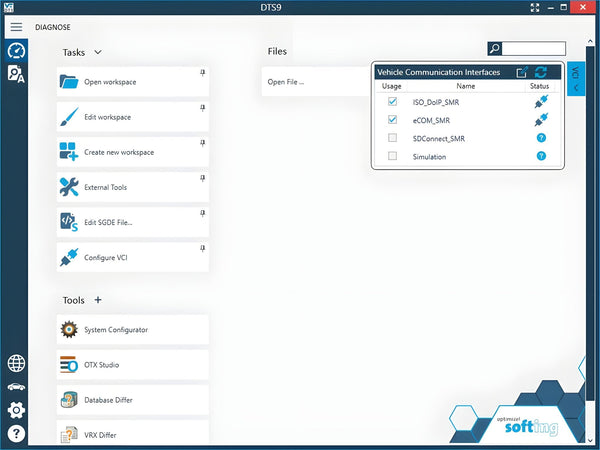
Task: Click Open File ... under Files
Action: [286, 82]
